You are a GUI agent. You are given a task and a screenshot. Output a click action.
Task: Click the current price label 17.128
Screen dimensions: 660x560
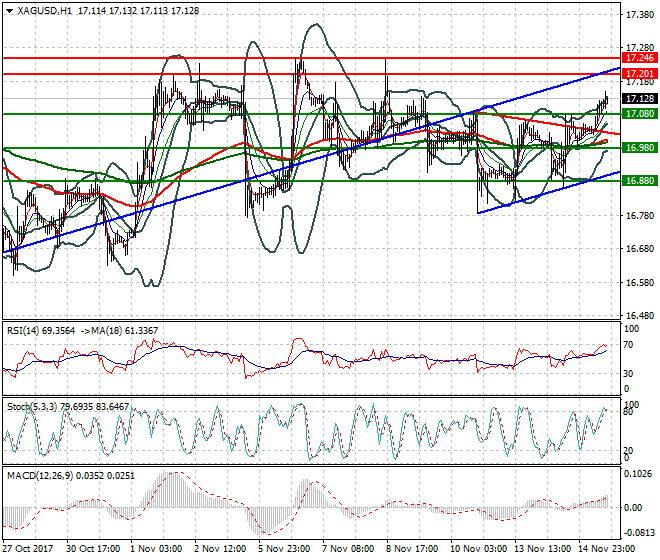(x=639, y=99)
